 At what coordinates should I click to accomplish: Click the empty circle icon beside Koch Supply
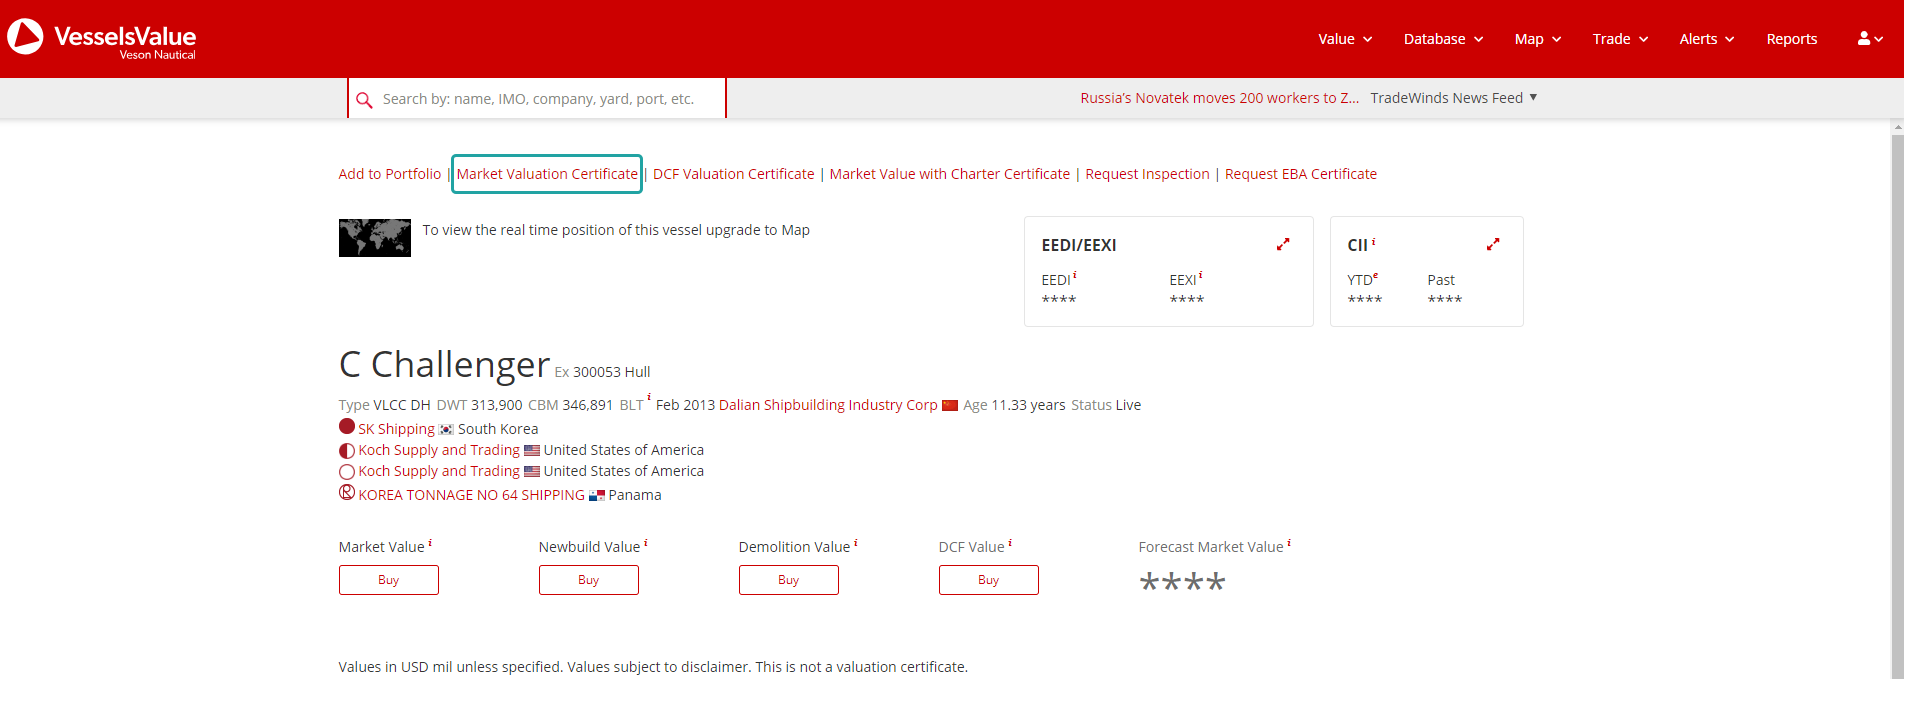[x=347, y=472]
